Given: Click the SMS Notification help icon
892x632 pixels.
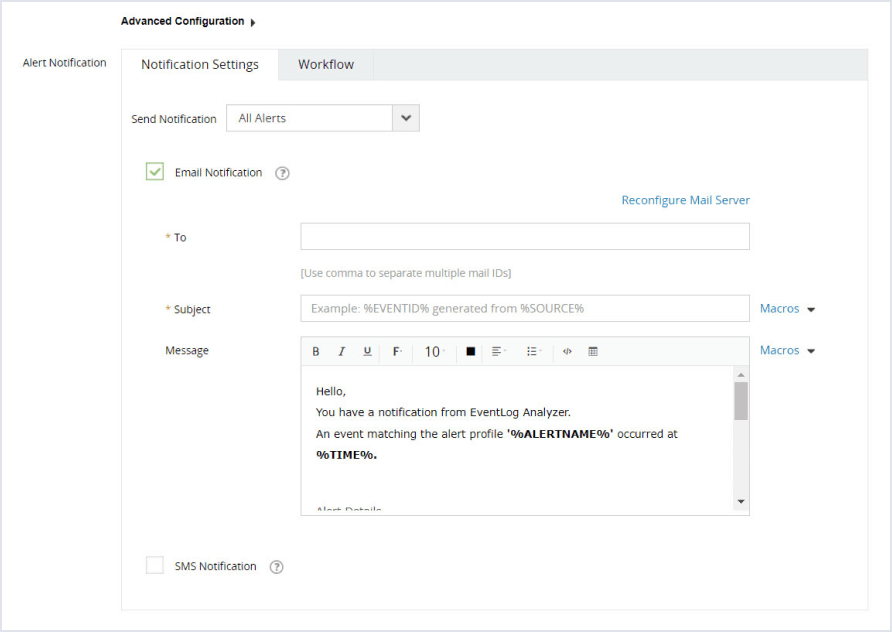Looking at the screenshot, I should (x=277, y=567).
